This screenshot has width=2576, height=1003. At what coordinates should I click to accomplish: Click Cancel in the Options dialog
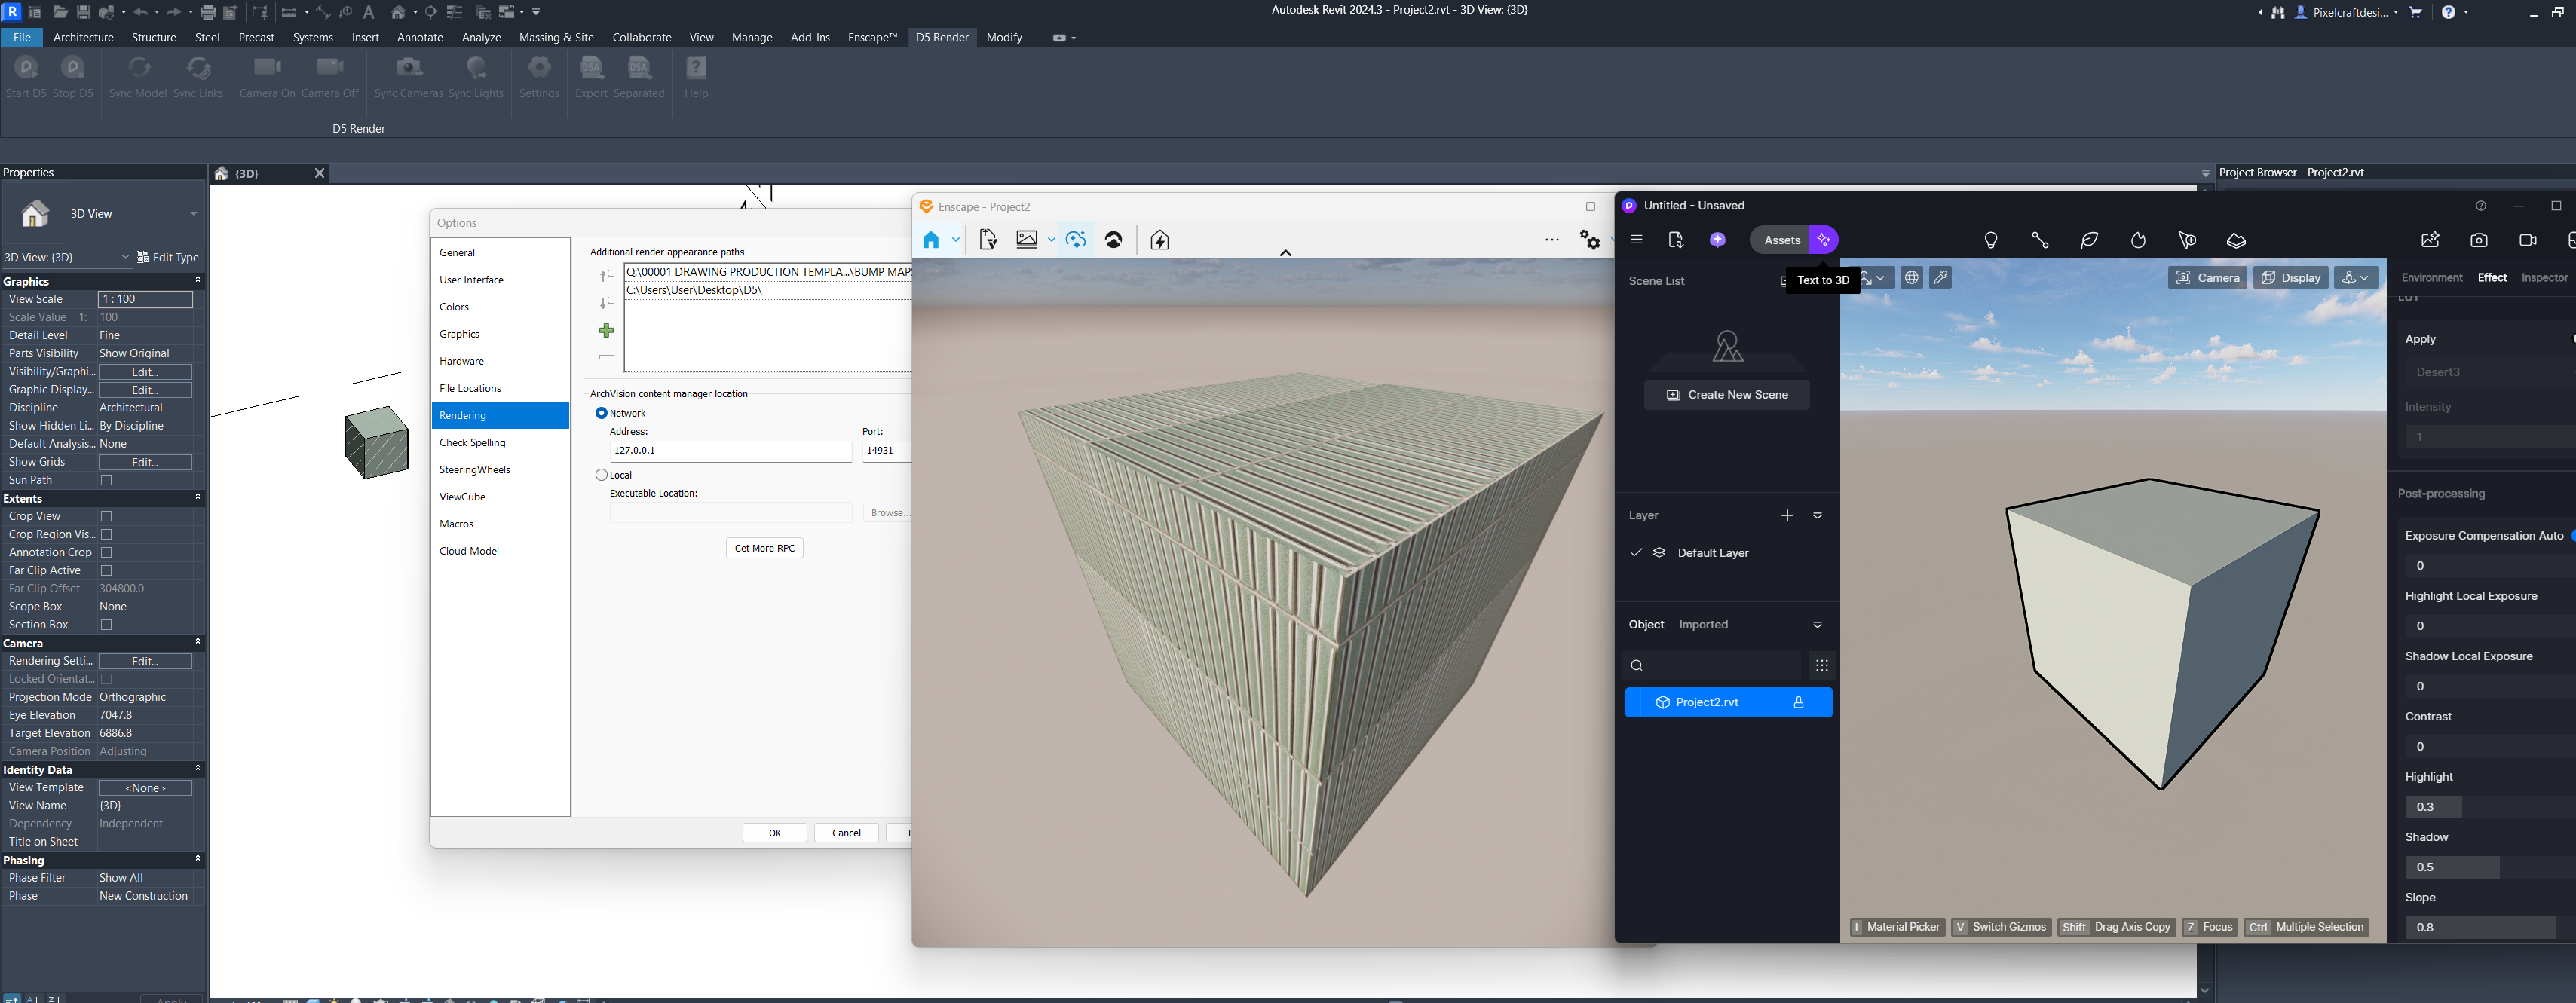tap(846, 833)
